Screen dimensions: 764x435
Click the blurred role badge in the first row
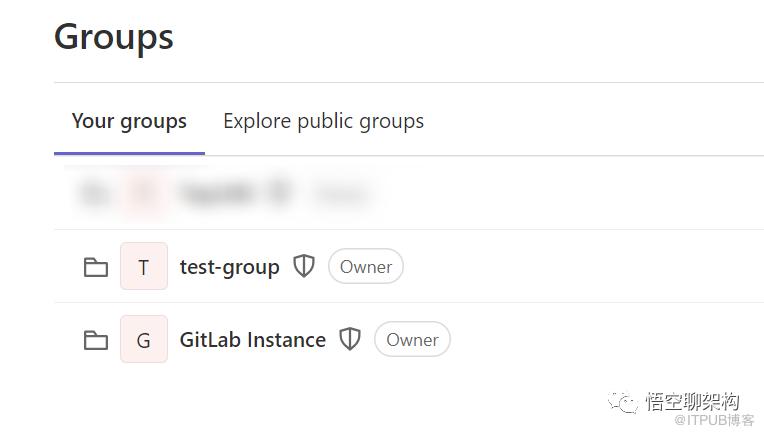(x=340, y=193)
